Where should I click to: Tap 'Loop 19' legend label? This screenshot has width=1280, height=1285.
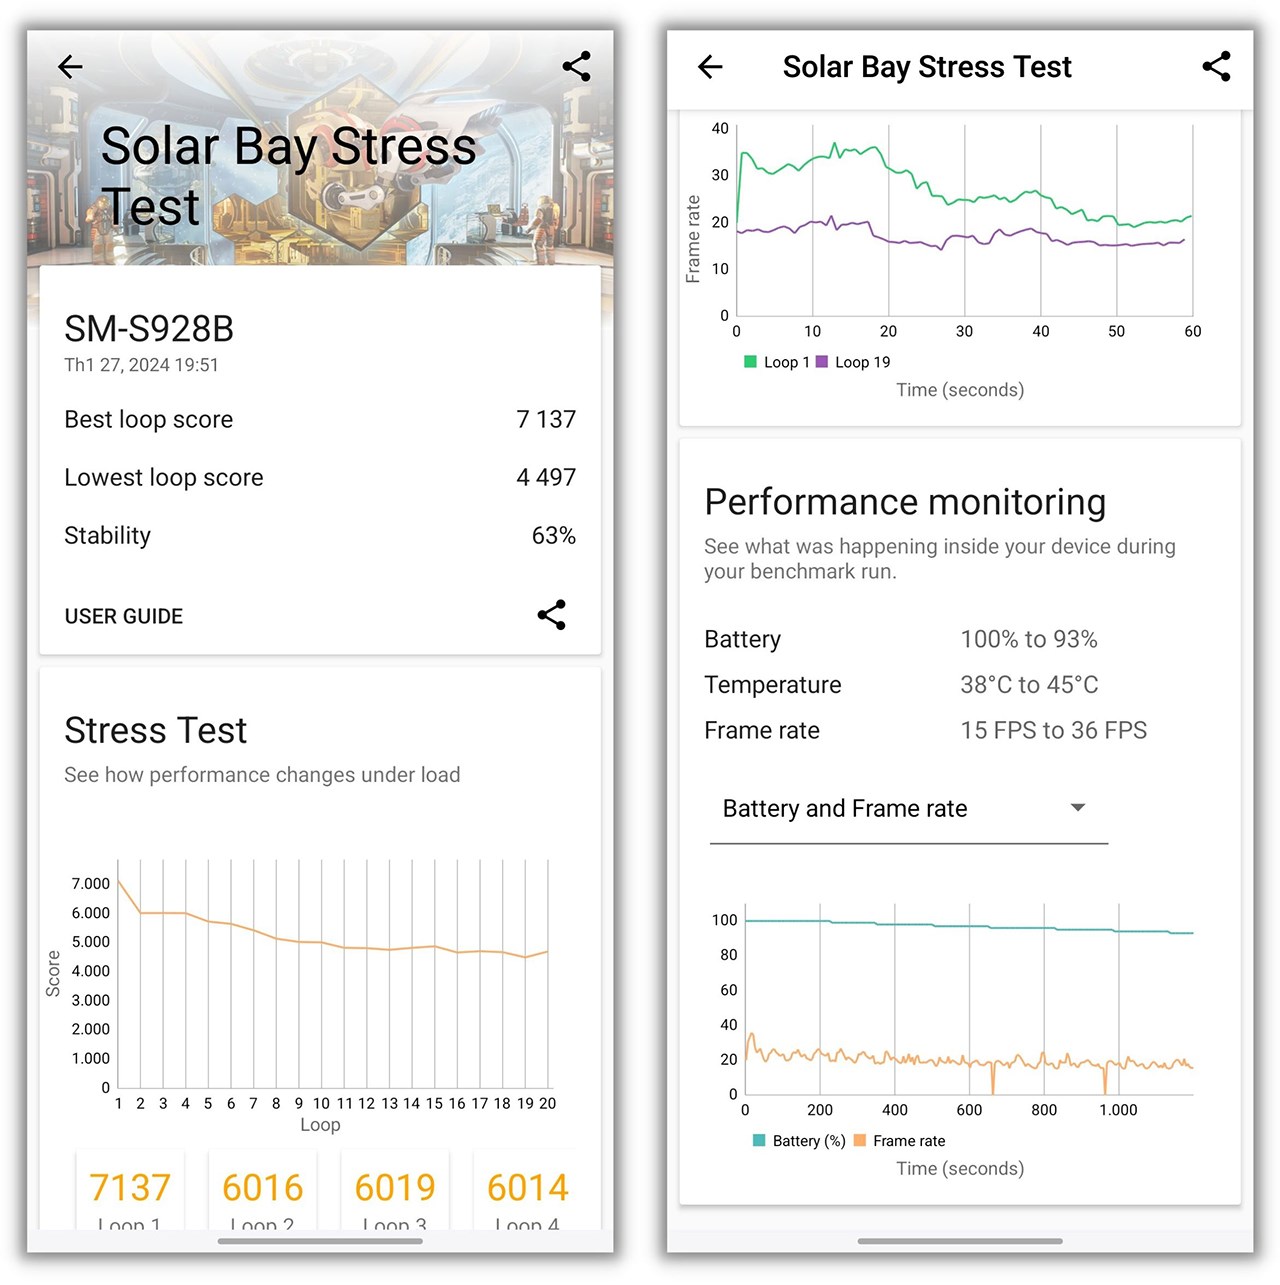click(862, 362)
